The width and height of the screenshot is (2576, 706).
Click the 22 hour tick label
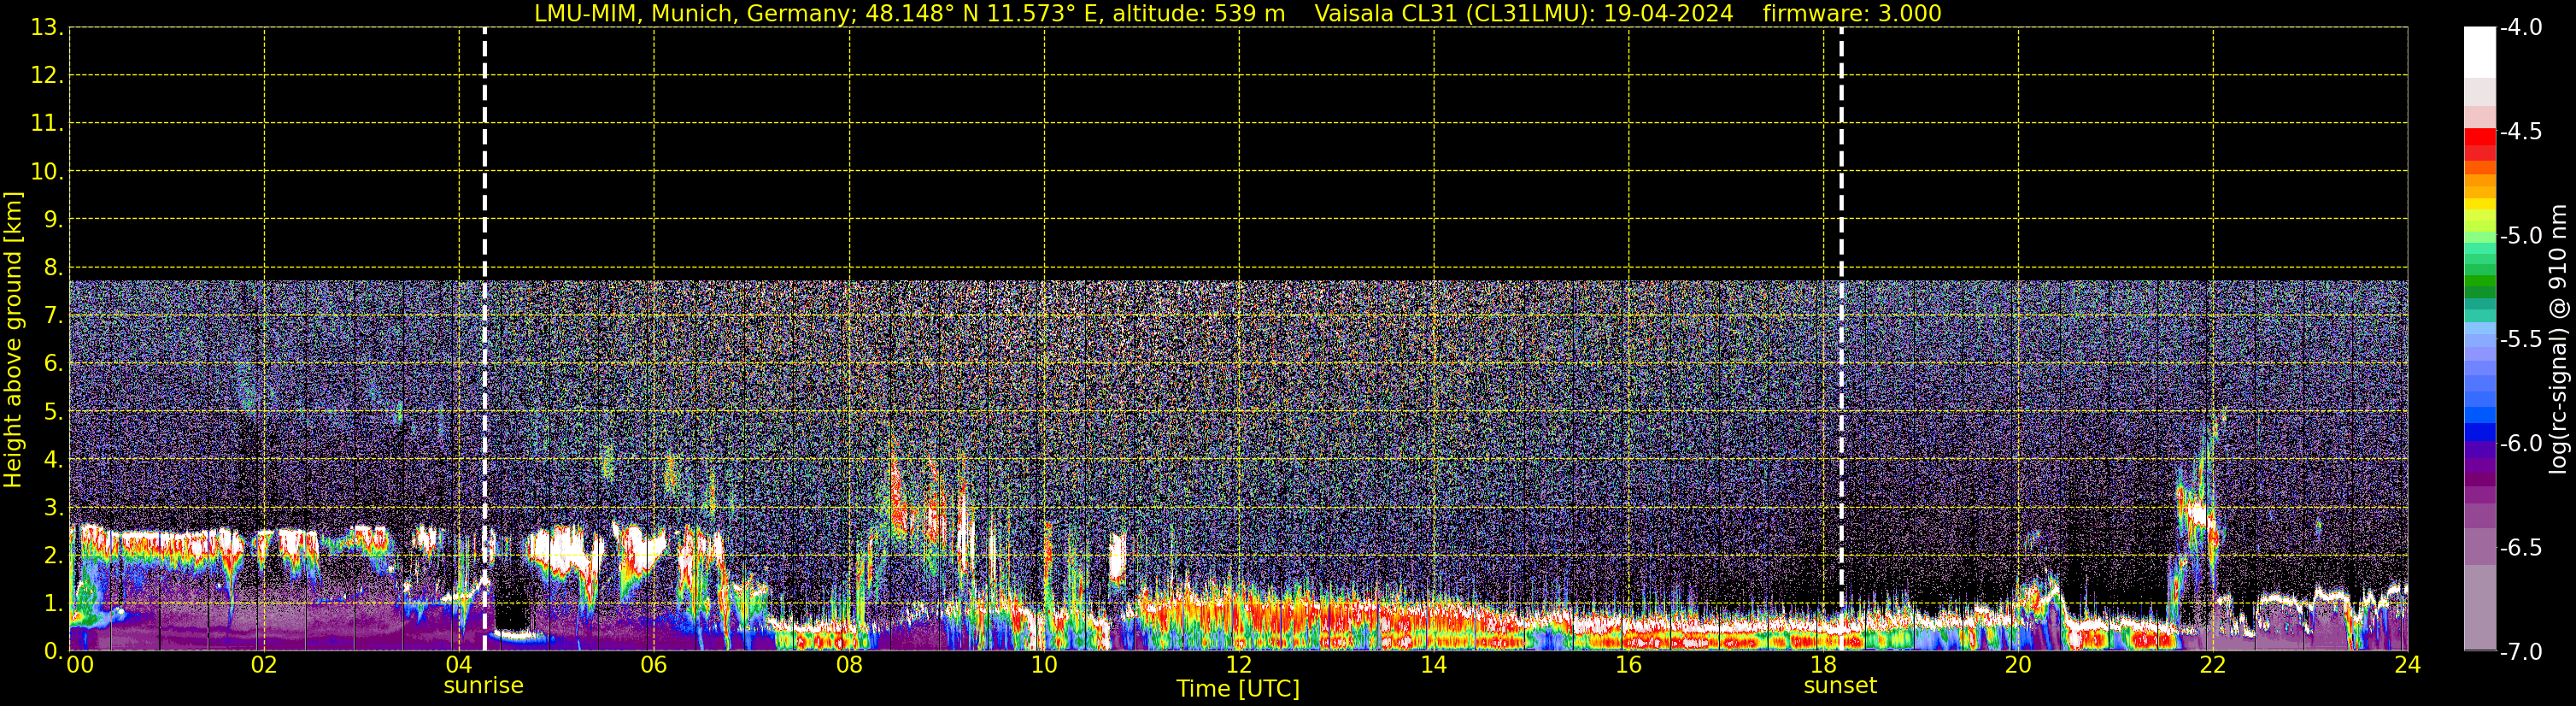2212,666
